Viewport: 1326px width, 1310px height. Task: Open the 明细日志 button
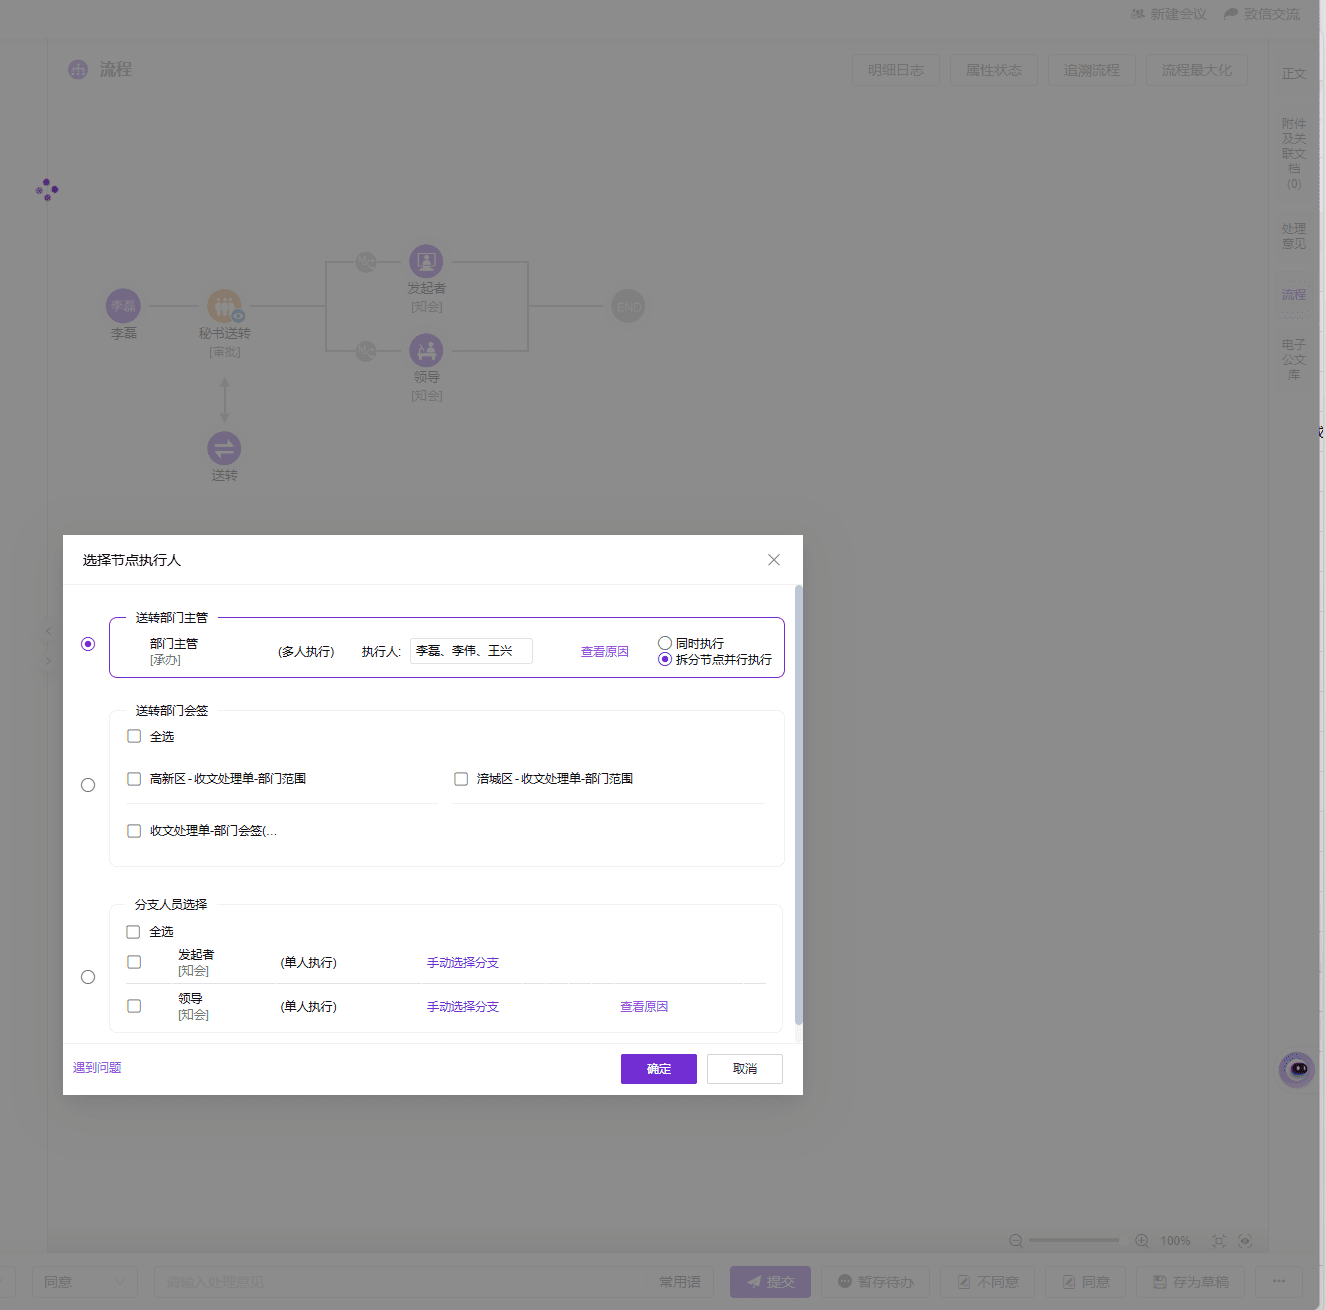point(896,70)
